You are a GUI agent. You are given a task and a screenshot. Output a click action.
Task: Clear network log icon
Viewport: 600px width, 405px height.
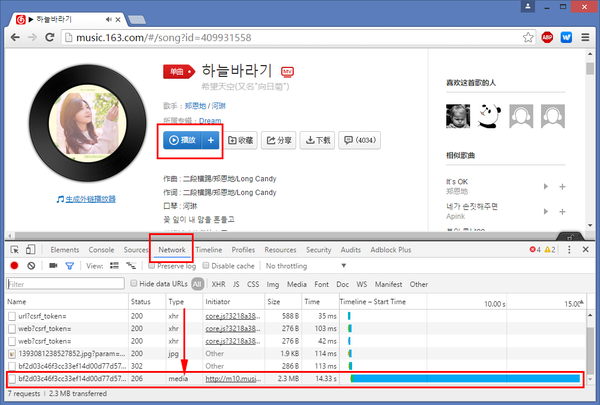pyautogui.click(x=31, y=266)
